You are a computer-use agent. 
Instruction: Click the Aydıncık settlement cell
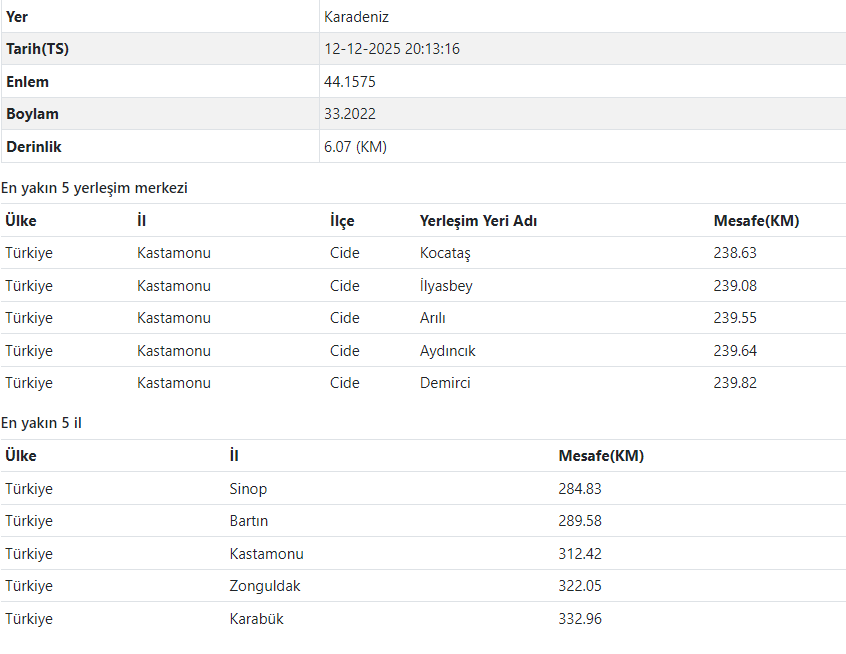pos(448,351)
